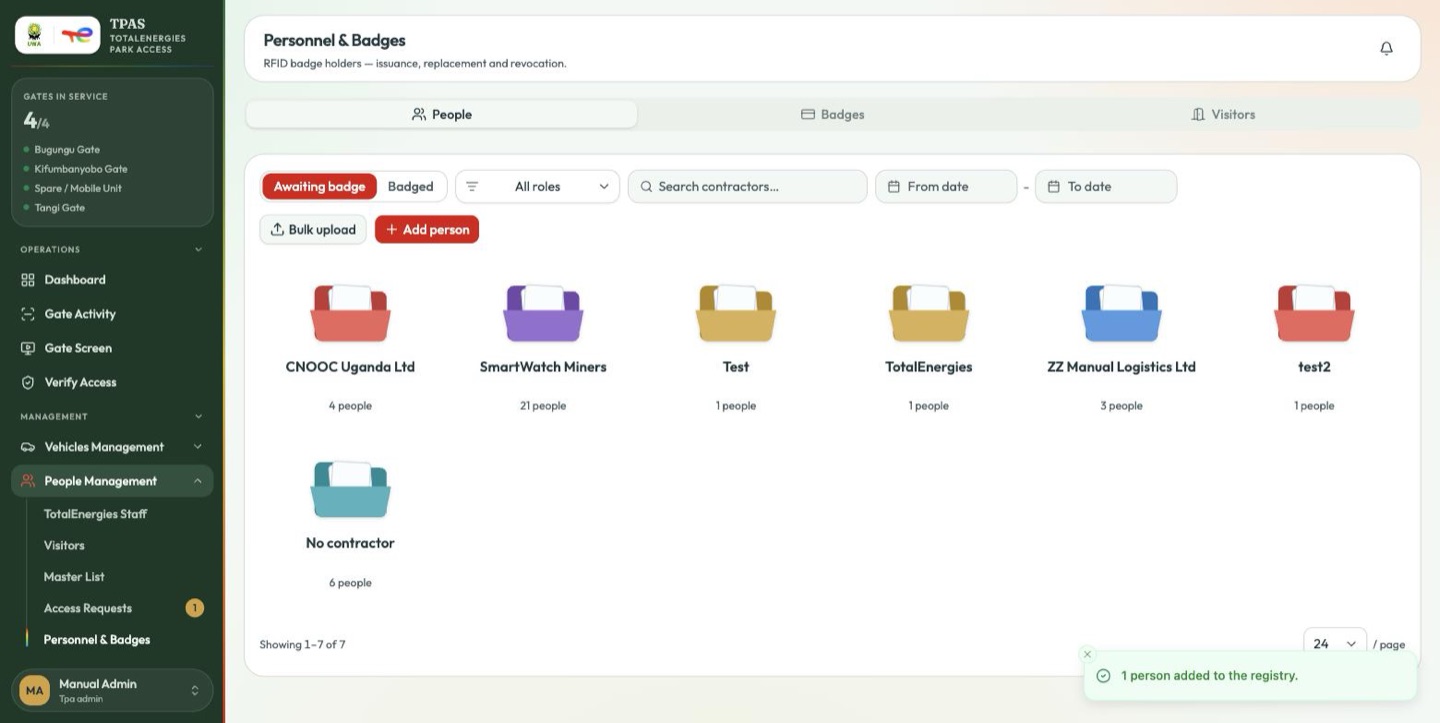Select the People tab
Viewport: 1440px width, 723px height.
[x=442, y=114]
